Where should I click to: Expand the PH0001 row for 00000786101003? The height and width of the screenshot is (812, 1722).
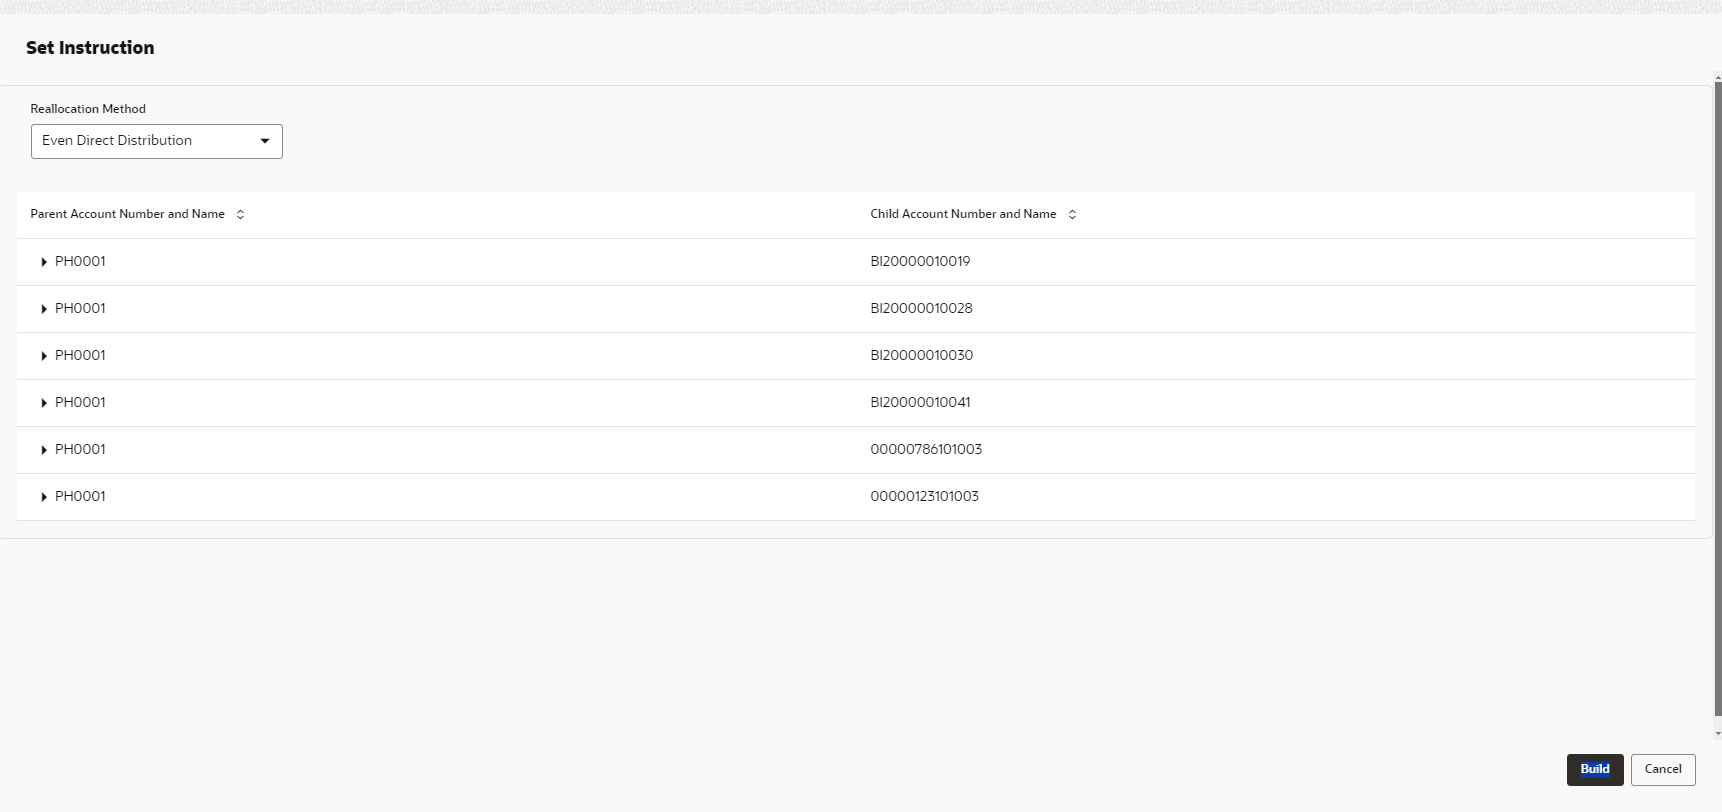pyautogui.click(x=44, y=450)
